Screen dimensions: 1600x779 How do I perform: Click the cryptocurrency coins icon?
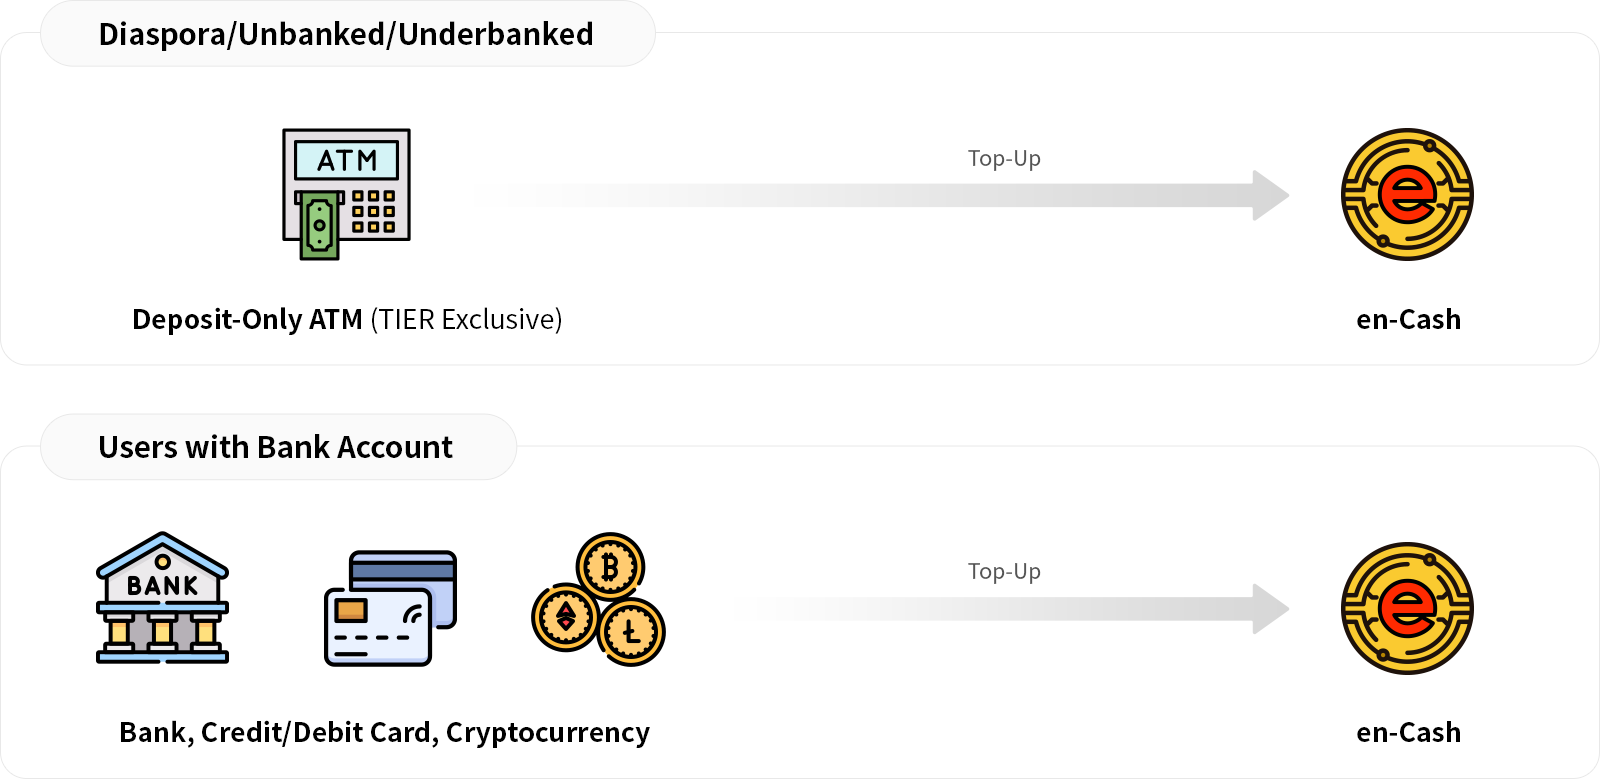(598, 599)
